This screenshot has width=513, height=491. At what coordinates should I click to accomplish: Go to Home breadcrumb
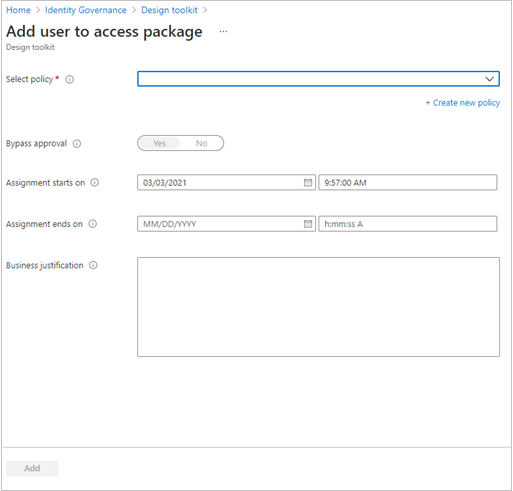pos(18,10)
